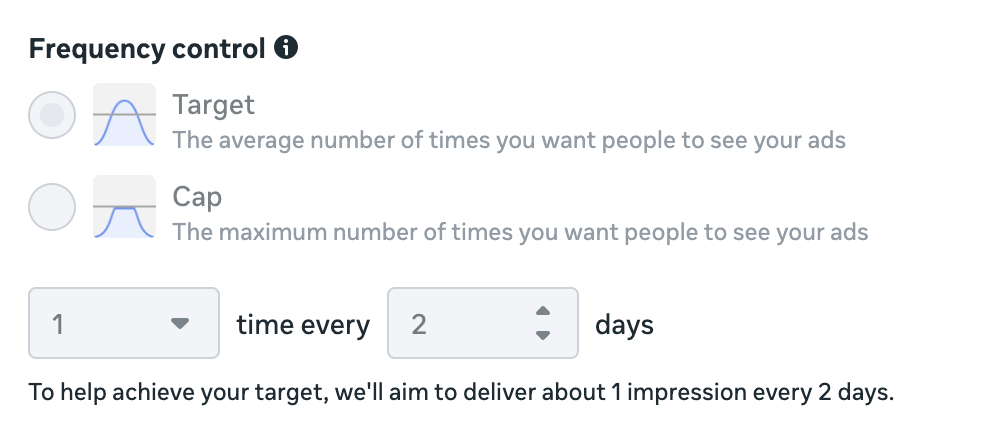Click the dropdown arrow in times selector

click(x=180, y=323)
